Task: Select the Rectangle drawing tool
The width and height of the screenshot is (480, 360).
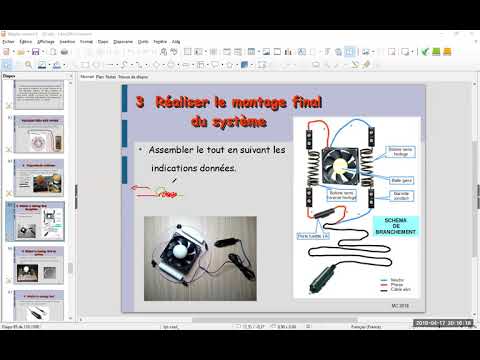Action: tap(85, 65)
